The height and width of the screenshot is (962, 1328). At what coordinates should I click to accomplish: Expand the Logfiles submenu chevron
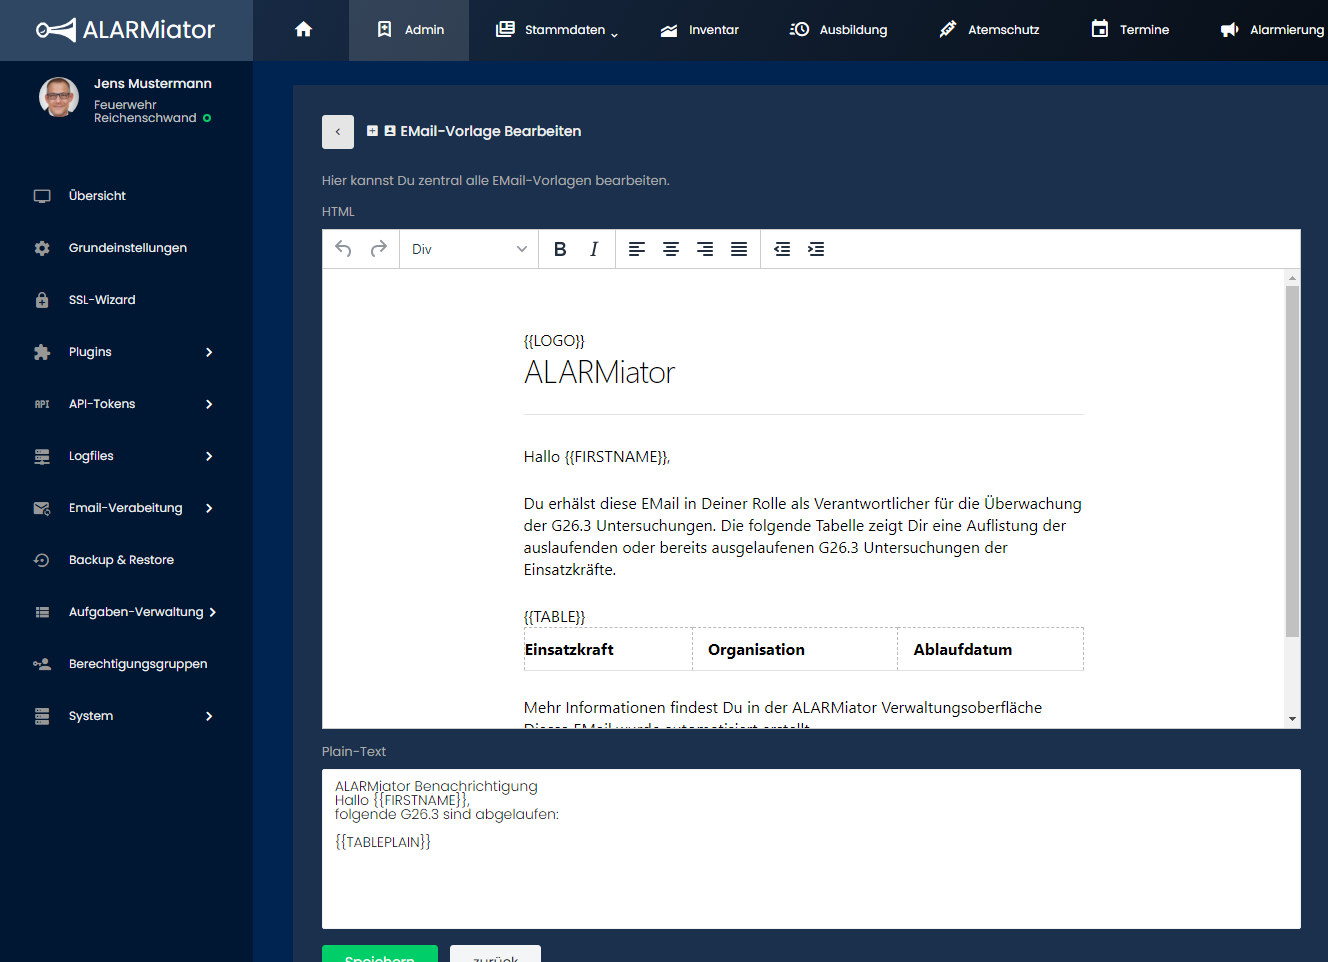209,456
